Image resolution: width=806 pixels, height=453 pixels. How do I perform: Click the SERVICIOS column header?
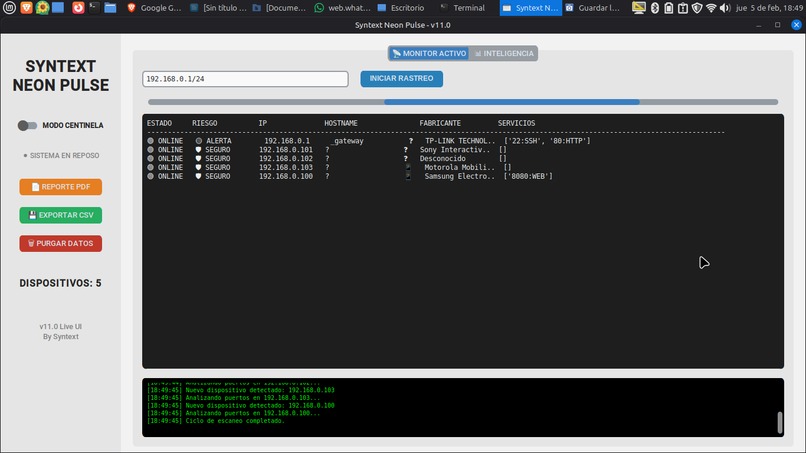click(x=516, y=123)
